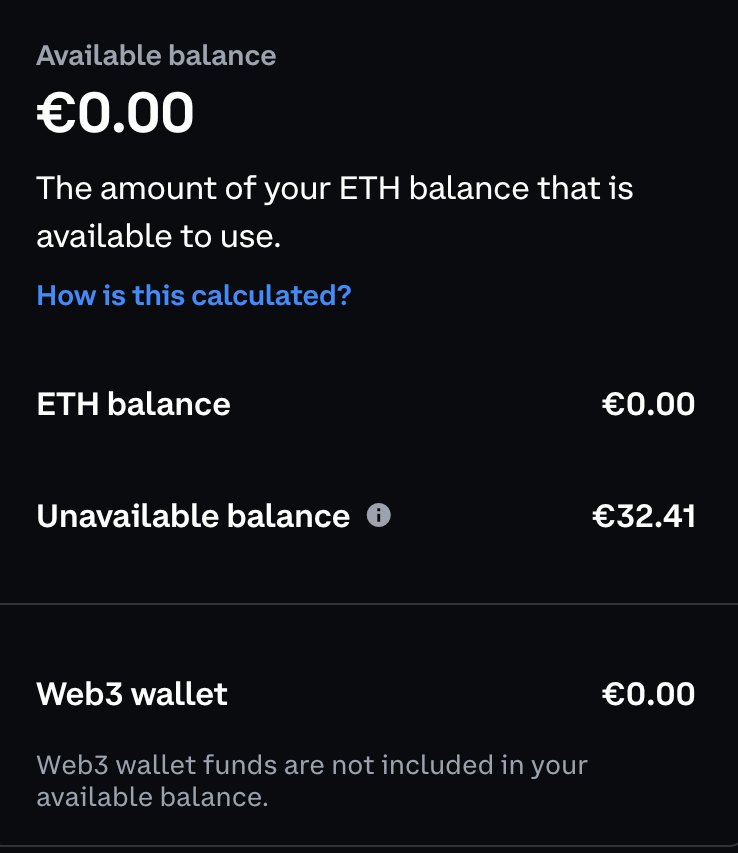Click the €32.41 unavailable amount
The height and width of the screenshot is (853, 738).
click(644, 516)
